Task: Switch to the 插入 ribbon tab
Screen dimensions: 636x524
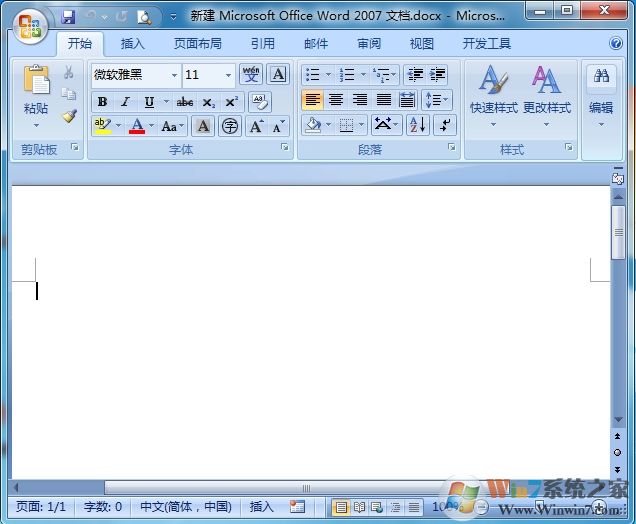Action: coord(133,43)
